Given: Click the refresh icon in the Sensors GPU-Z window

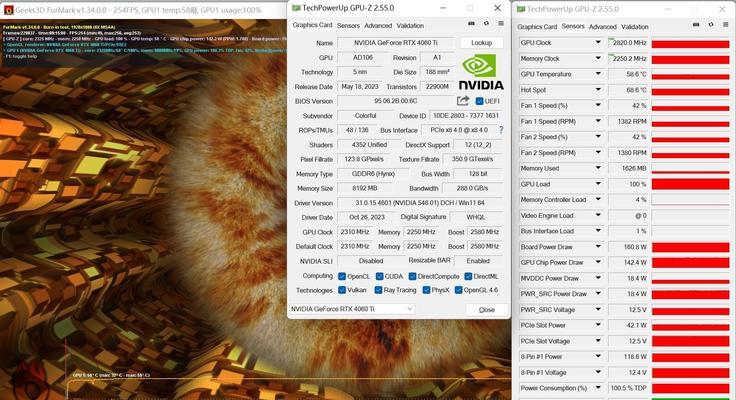Looking at the screenshot, I should click(x=711, y=25).
